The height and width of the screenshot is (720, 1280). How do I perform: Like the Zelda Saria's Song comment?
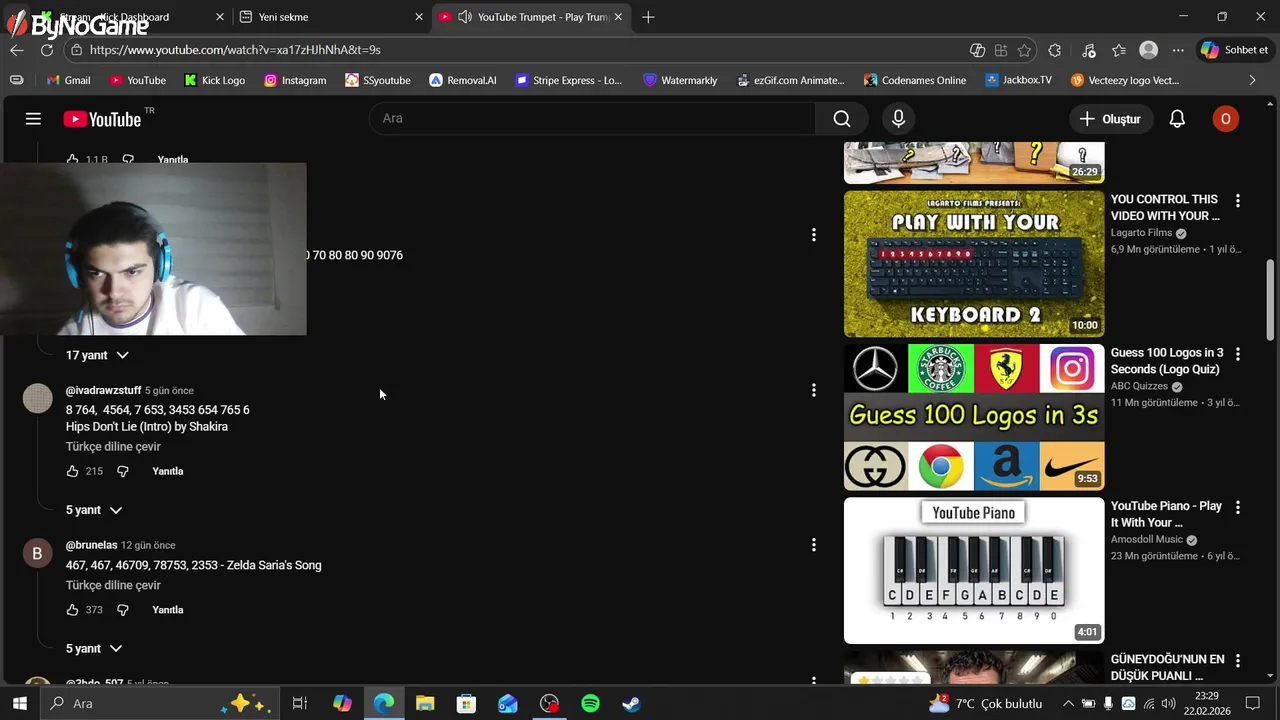[72, 610]
